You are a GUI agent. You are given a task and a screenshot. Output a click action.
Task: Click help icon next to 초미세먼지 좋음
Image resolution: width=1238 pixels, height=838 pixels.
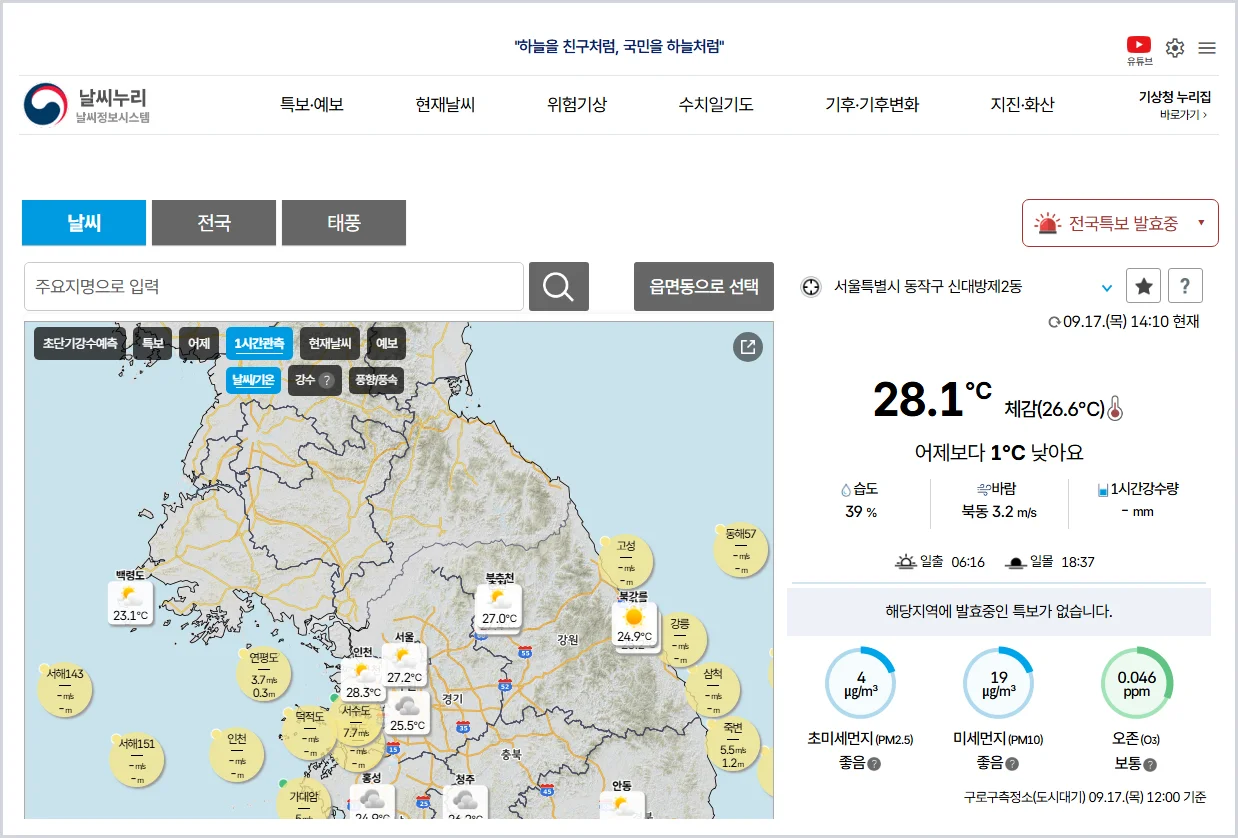[874, 765]
